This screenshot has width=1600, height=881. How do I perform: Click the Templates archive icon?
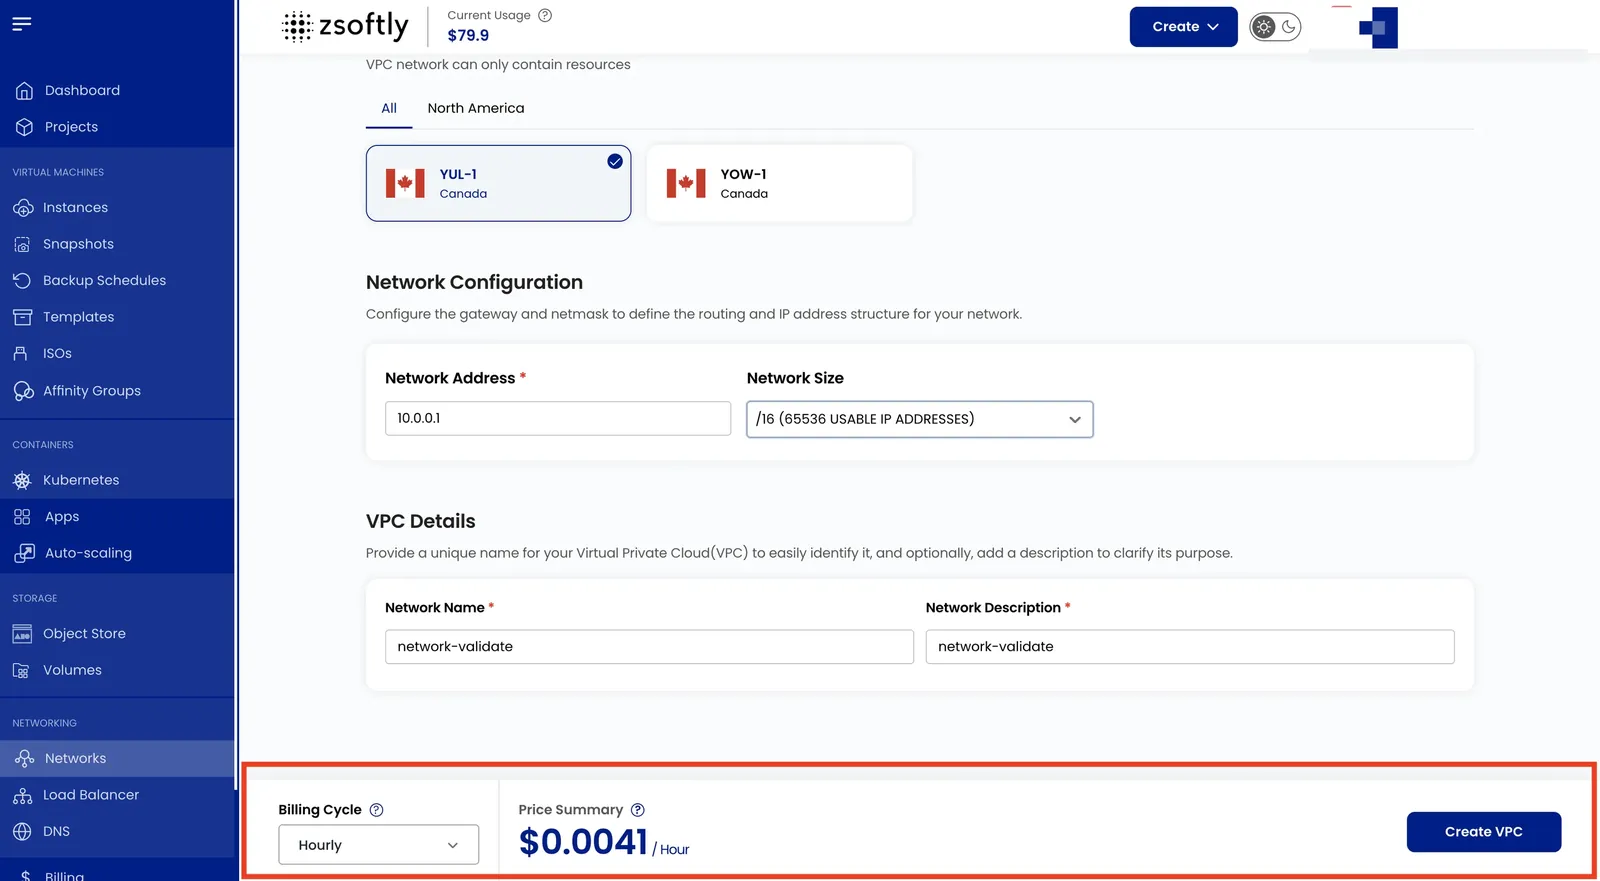point(22,317)
